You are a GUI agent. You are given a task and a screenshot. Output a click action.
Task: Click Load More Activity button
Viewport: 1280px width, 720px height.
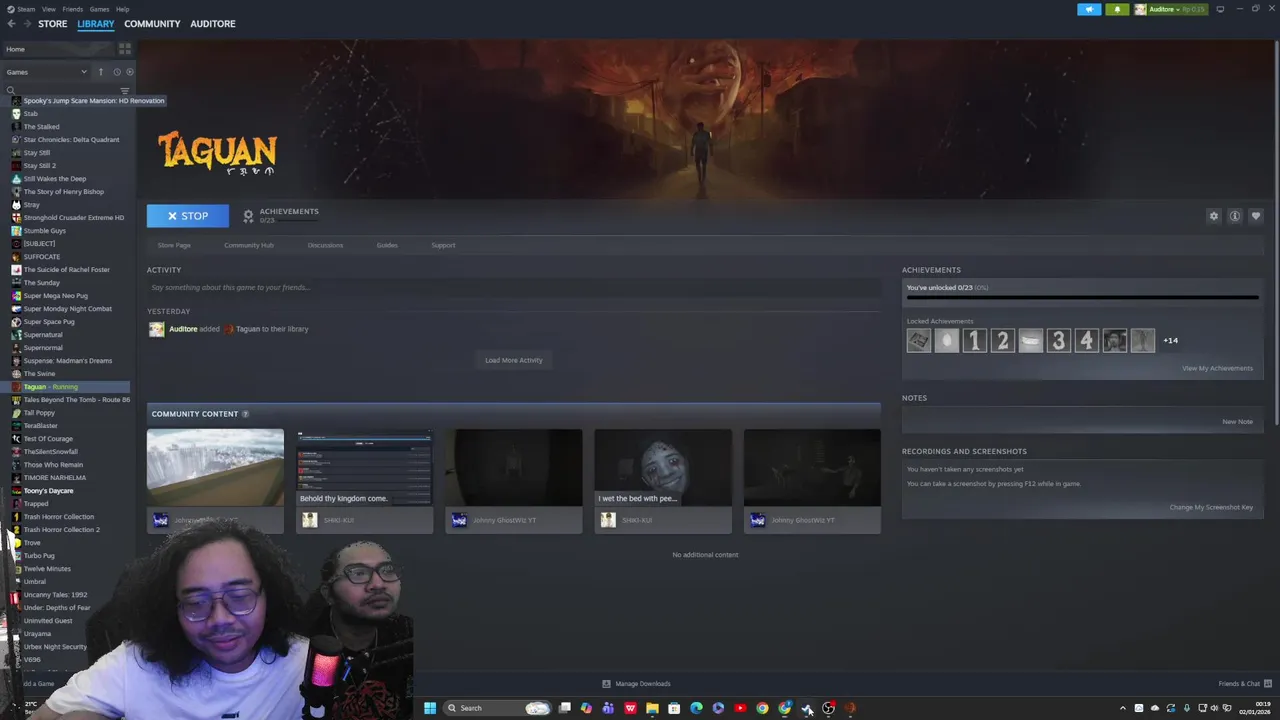514,360
